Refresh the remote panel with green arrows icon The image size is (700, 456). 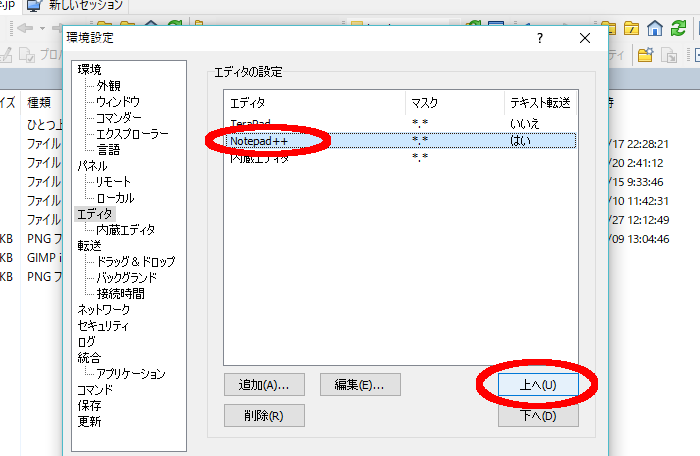pos(678,29)
